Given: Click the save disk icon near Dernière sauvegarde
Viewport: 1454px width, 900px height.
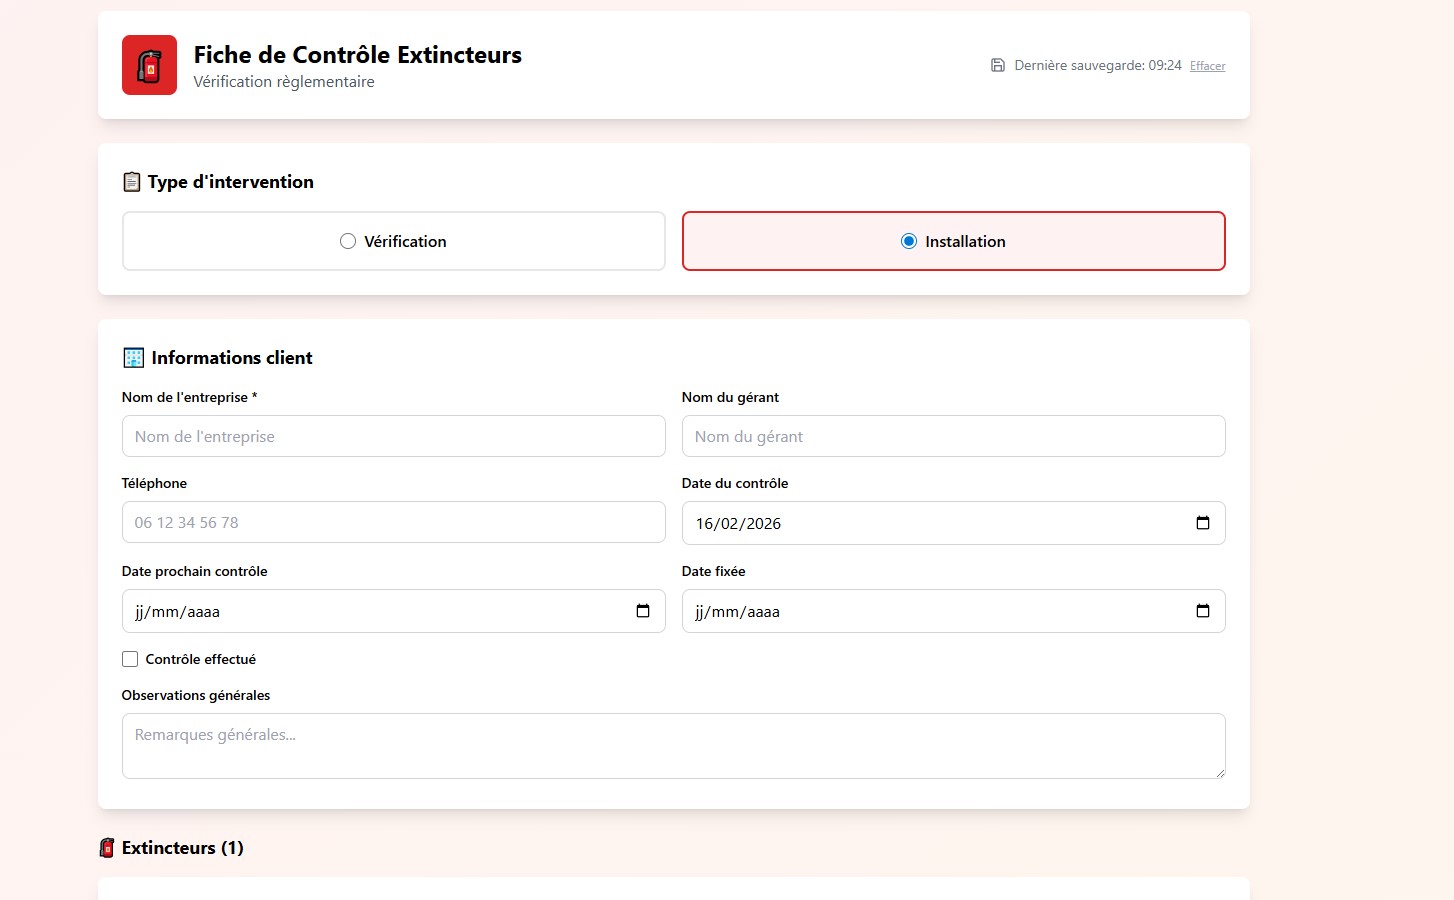Looking at the screenshot, I should coord(997,64).
